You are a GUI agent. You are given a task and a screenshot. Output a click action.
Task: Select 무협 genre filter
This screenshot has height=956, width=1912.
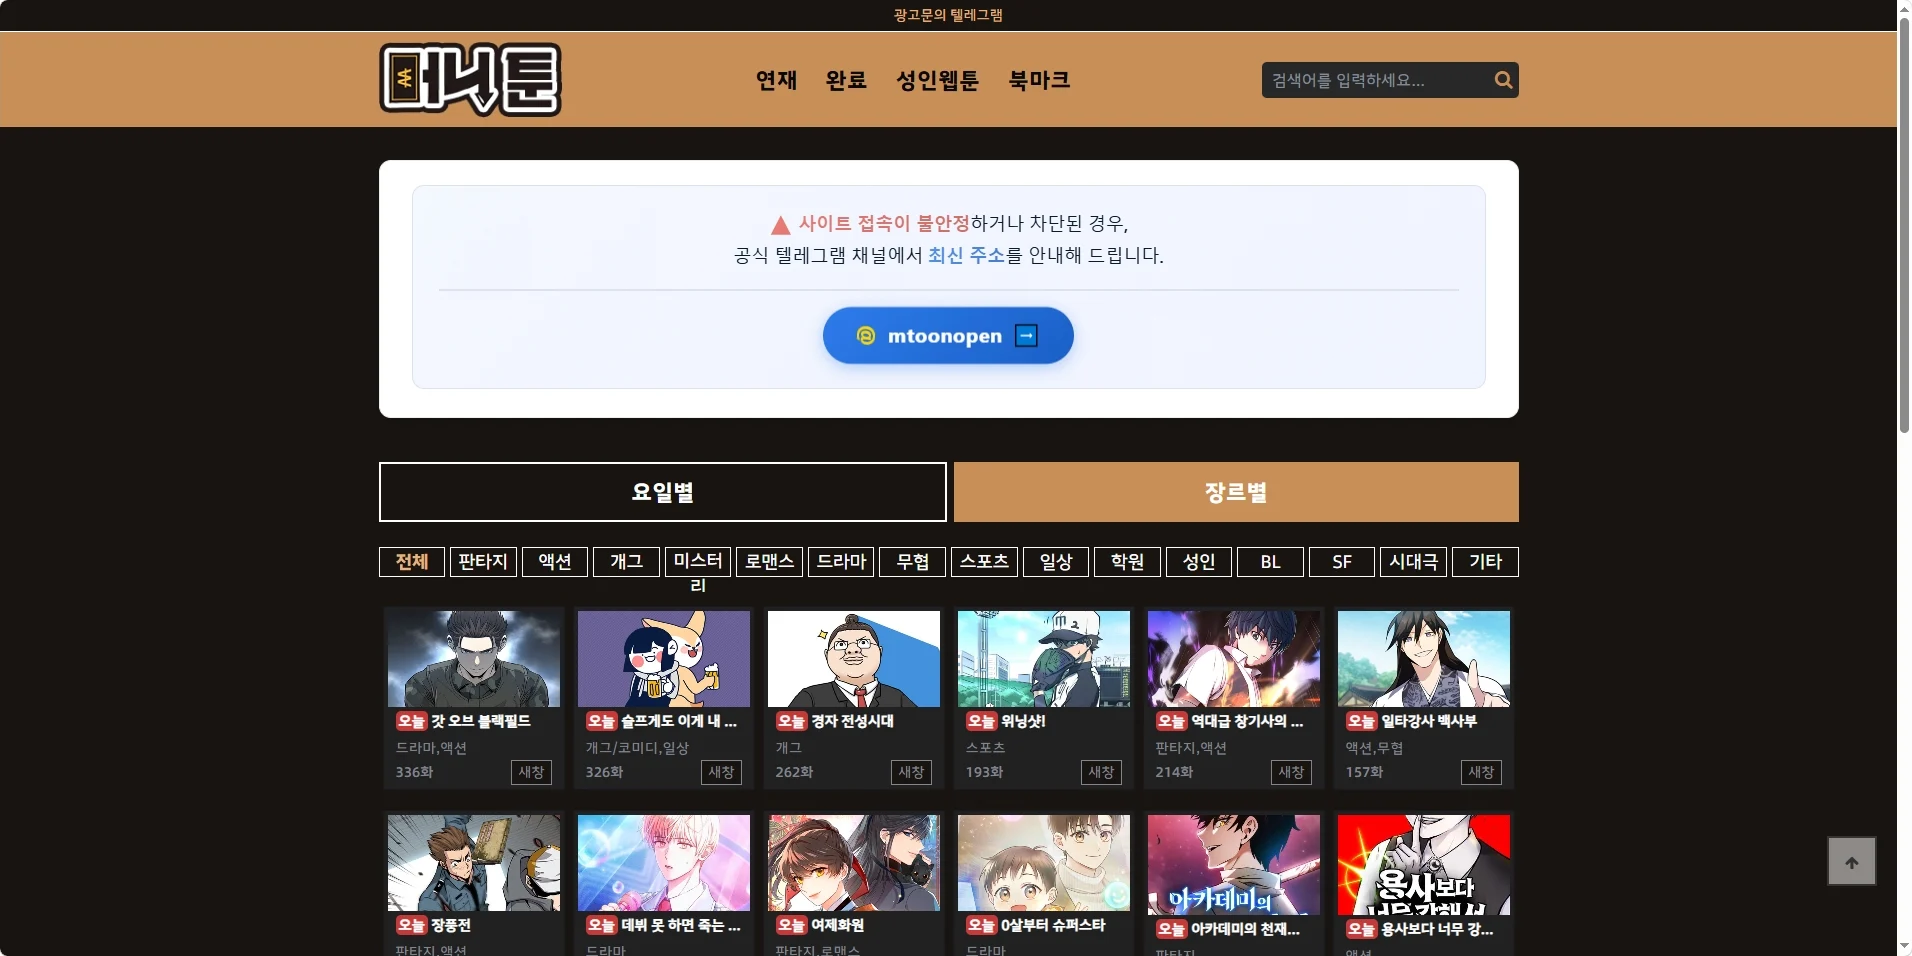(x=913, y=562)
